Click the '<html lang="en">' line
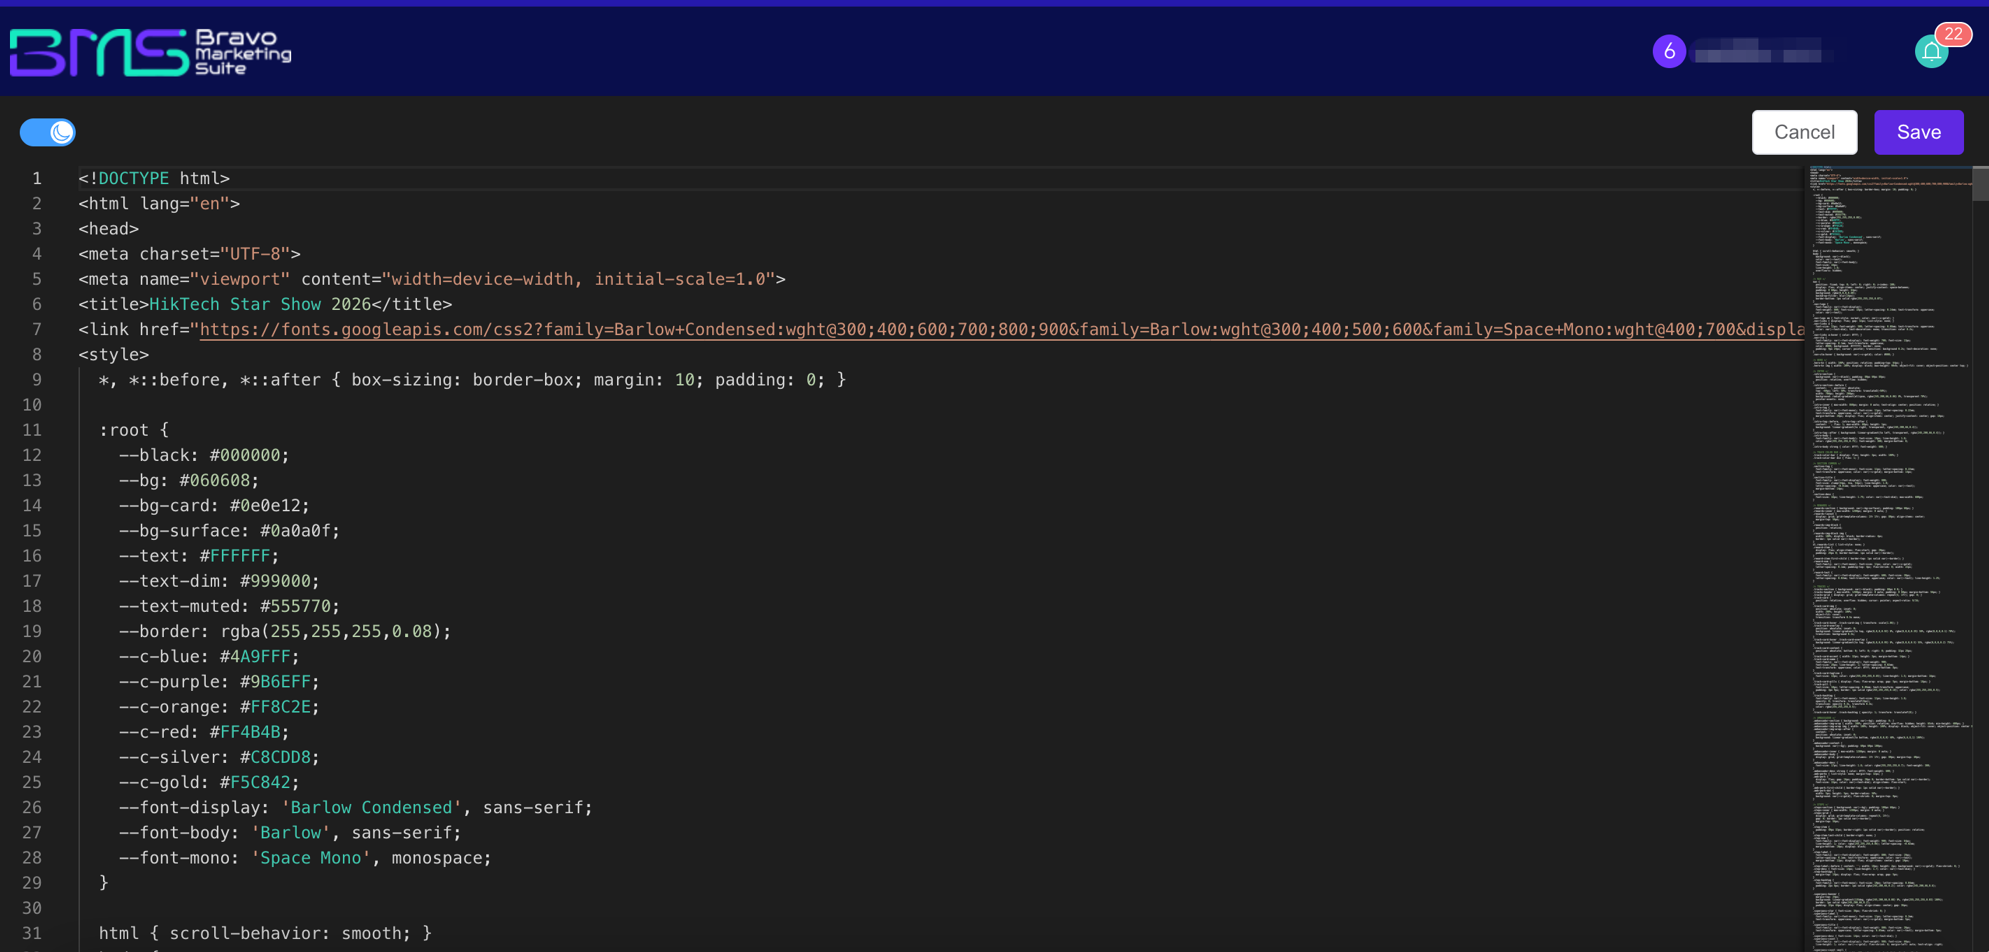The image size is (1989, 952). 159,203
